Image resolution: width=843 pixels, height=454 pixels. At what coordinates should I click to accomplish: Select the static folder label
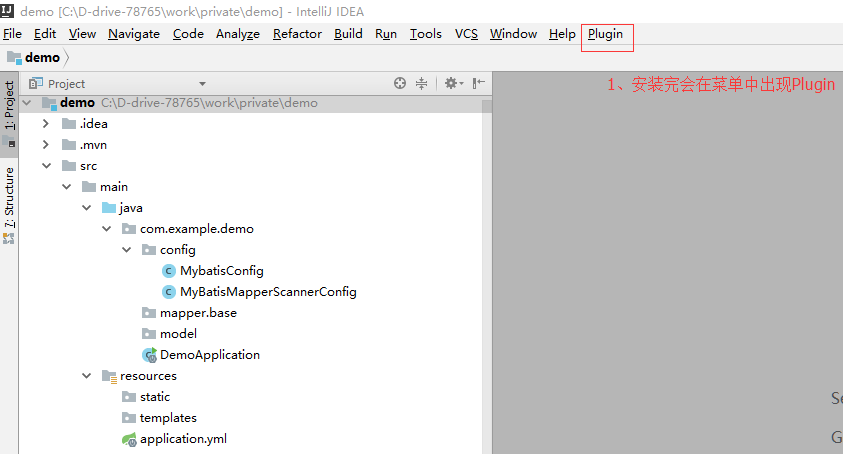(x=155, y=397)
